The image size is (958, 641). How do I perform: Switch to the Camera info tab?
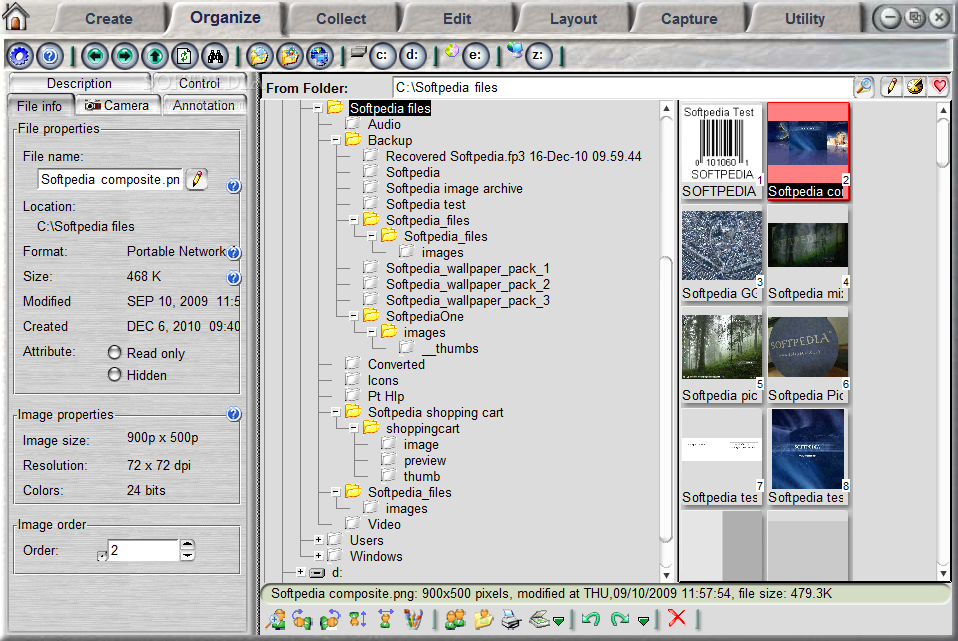[118, 106]
